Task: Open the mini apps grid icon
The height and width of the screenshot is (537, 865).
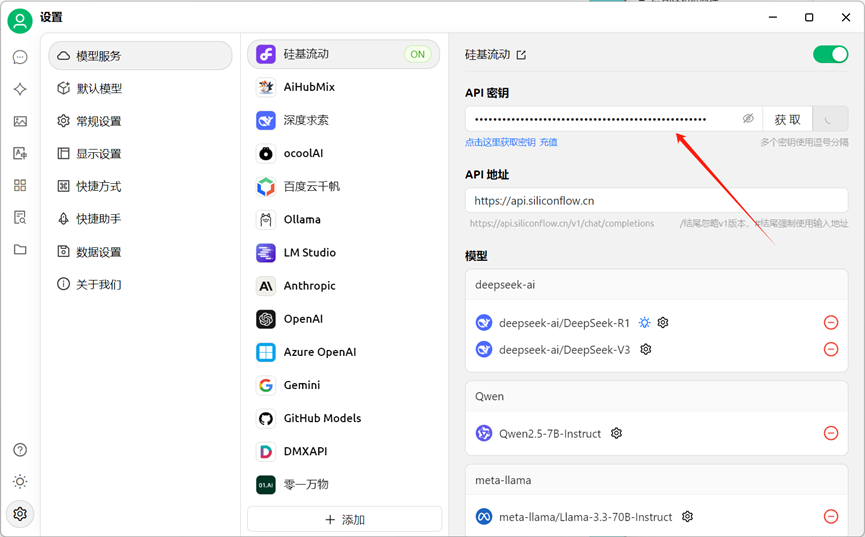Action: coord(20,185)
